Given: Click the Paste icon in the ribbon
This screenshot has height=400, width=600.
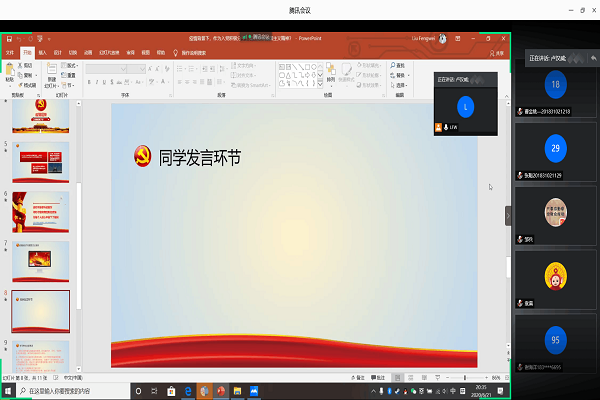Looking at the screenshot, I should [x=12, y=70].
